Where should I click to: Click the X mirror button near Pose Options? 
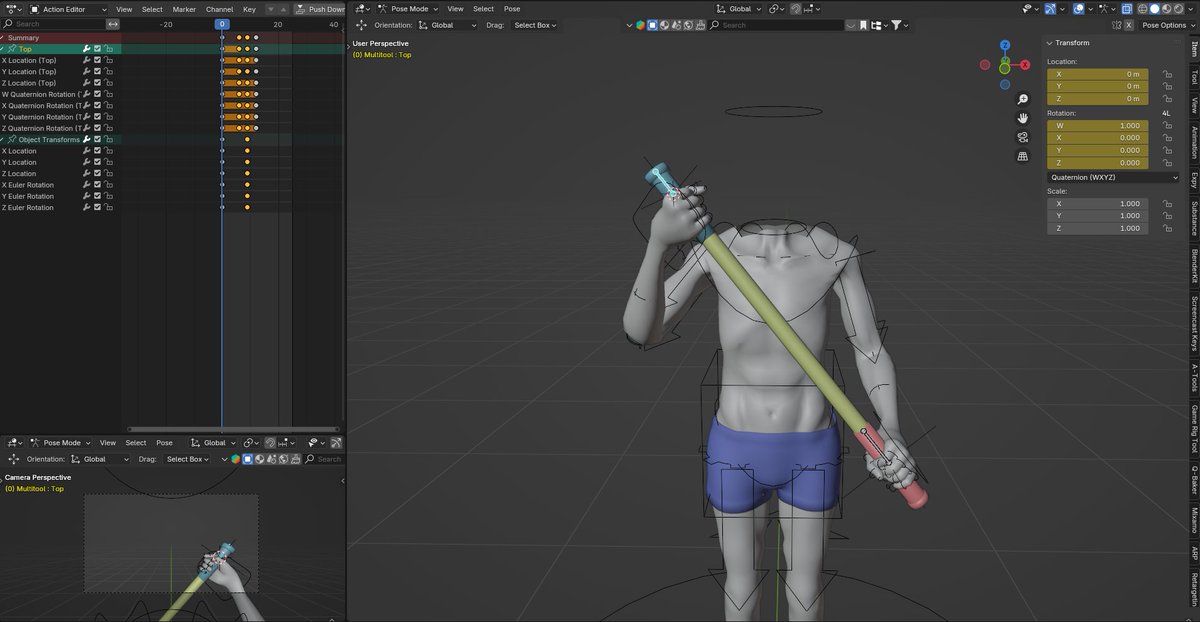point(1129,25)
